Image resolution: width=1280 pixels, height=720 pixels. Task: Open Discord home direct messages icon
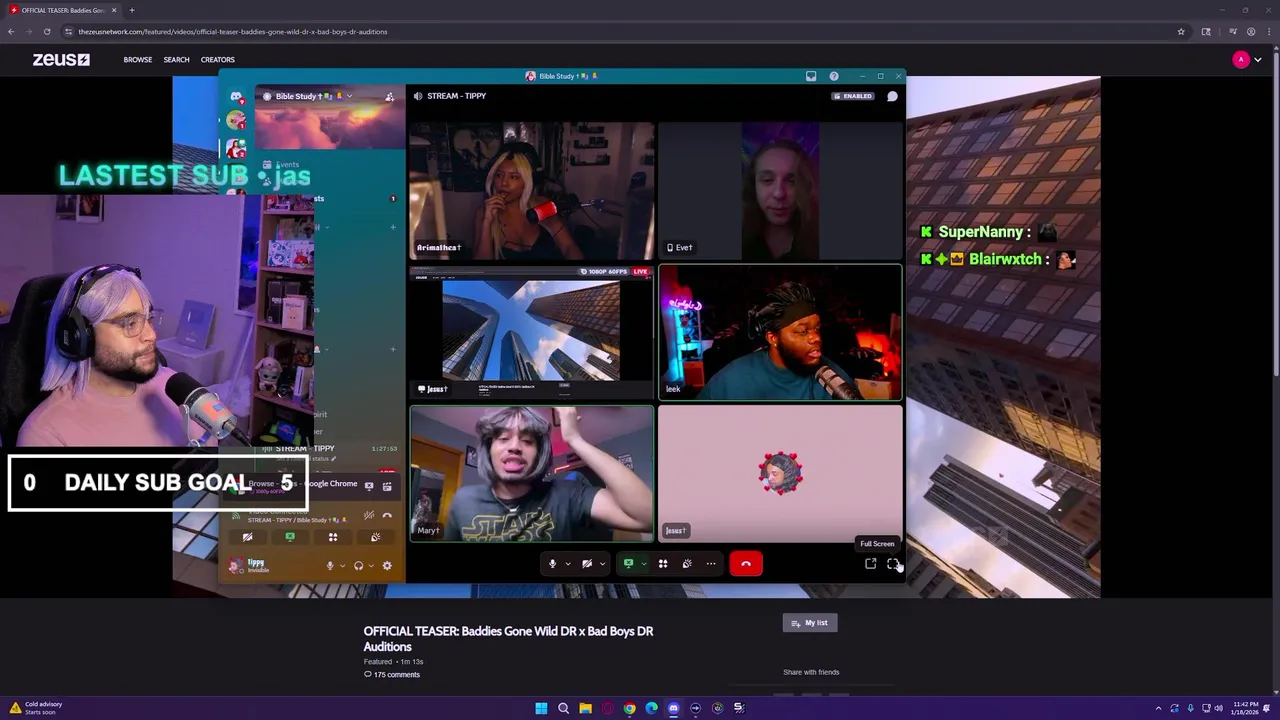[x=236, y=97]
